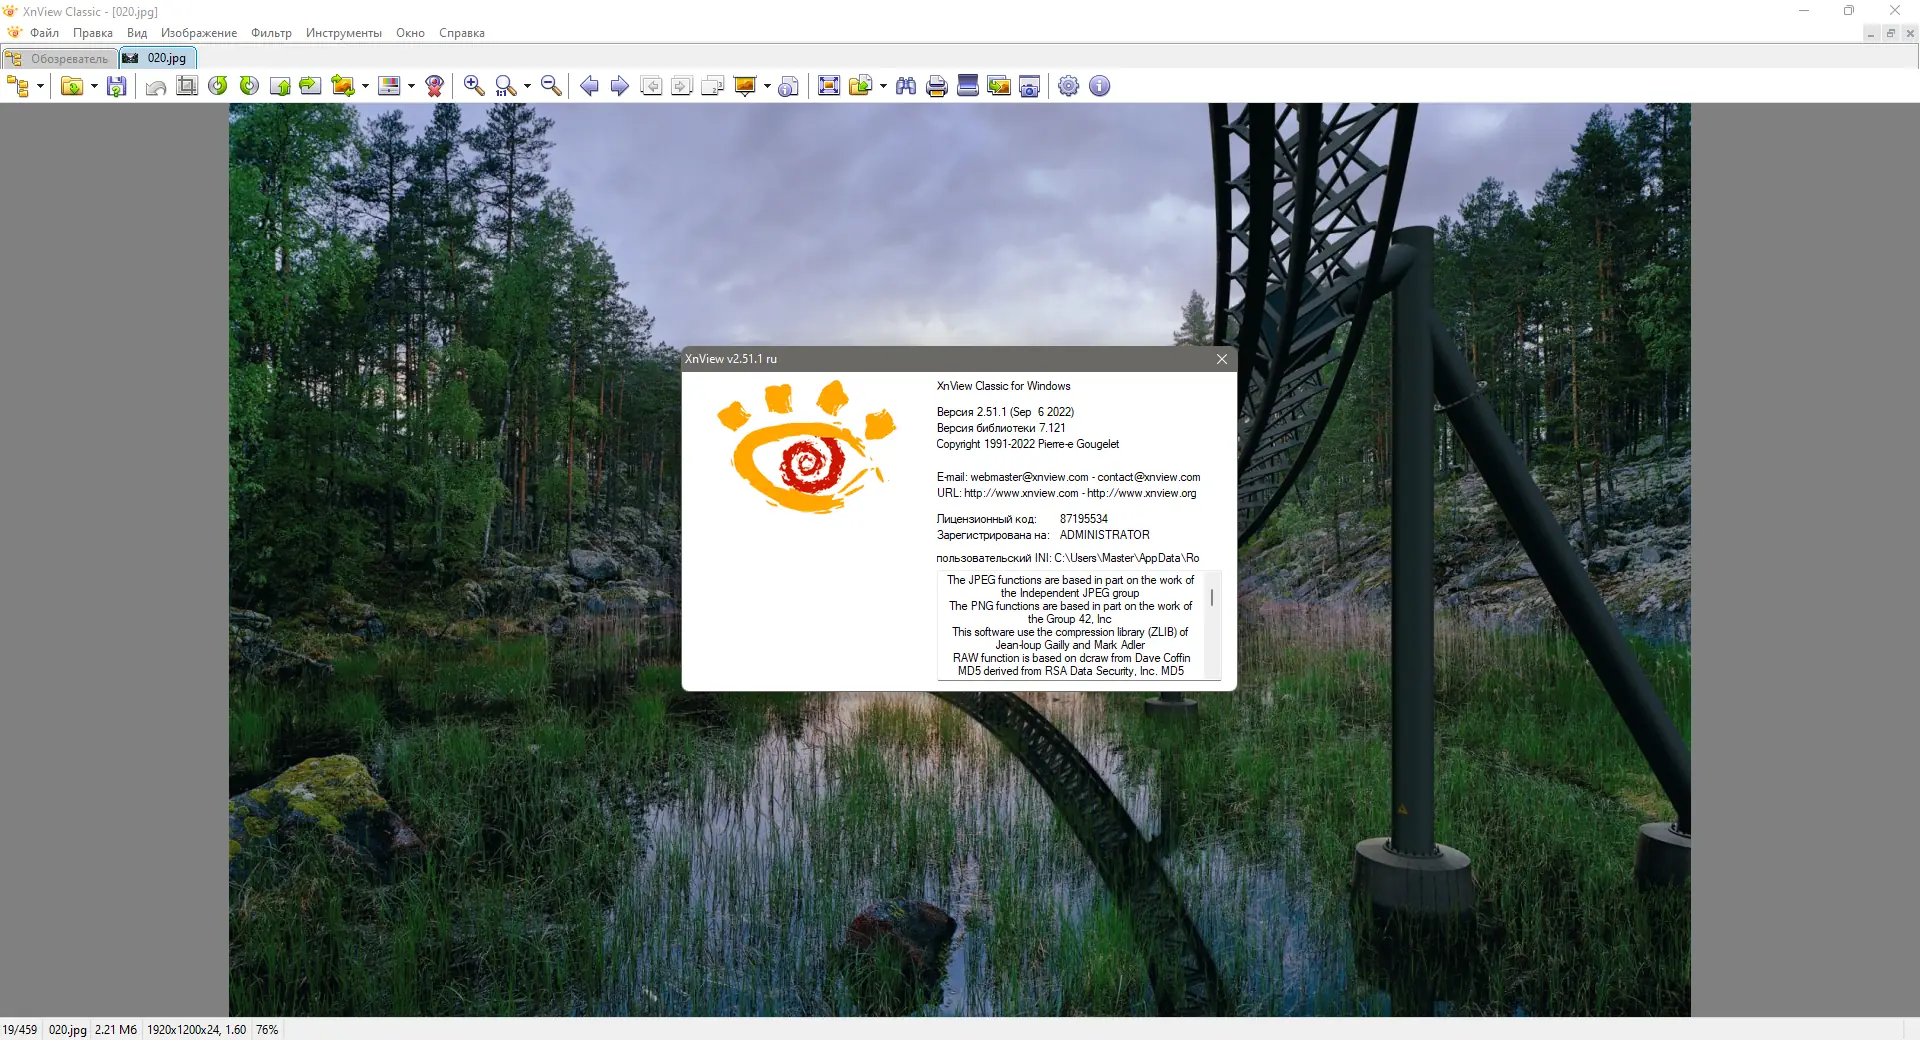Activate the Red-eye removal tool

tap(433, 86)
